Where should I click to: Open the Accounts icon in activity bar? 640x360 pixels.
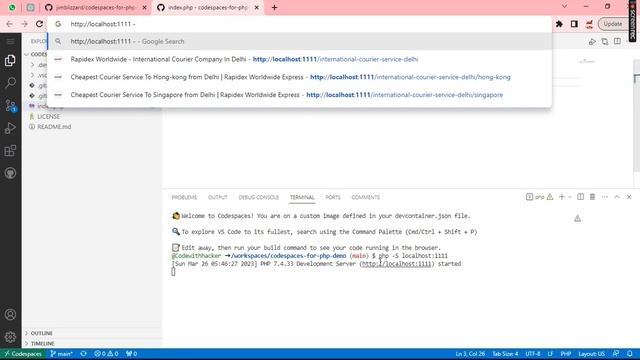(10, 314)
